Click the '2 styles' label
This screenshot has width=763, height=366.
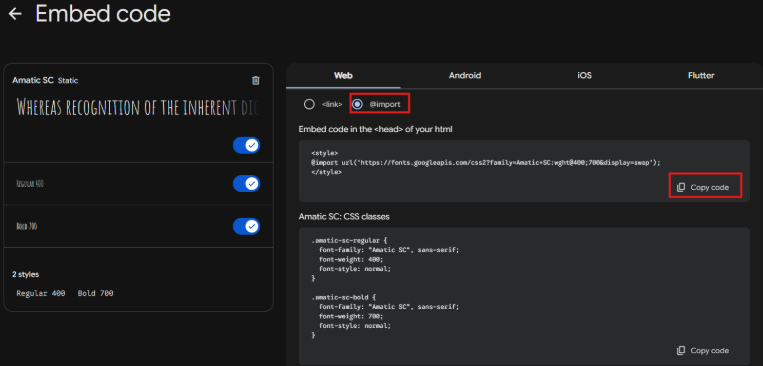click(25, 274)
